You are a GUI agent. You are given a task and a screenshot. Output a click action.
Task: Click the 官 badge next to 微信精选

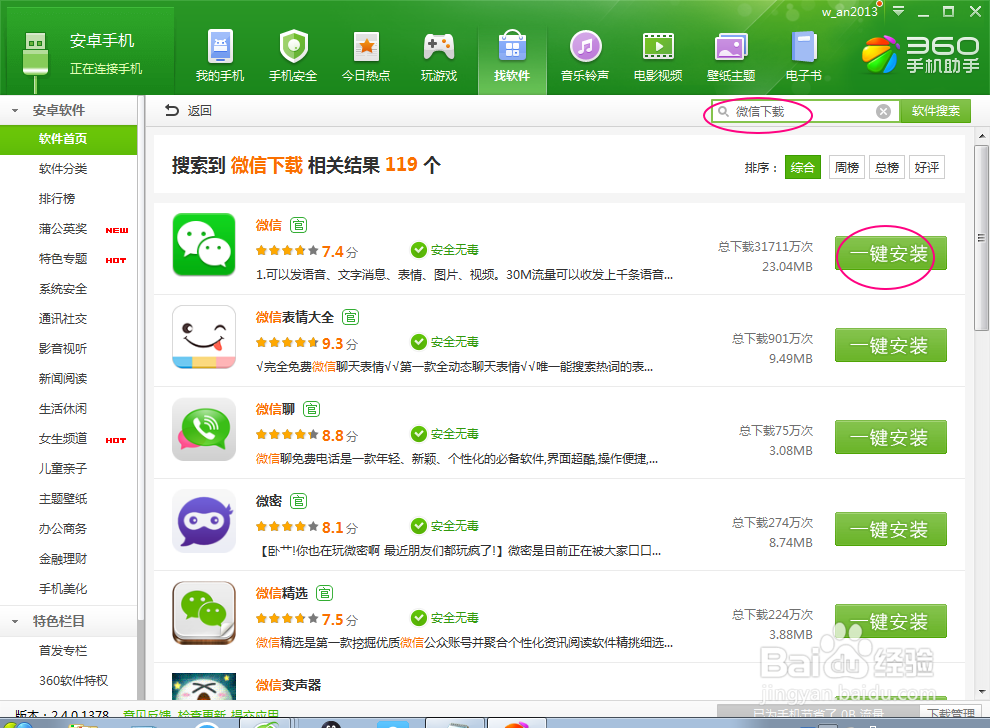(325, 594)
